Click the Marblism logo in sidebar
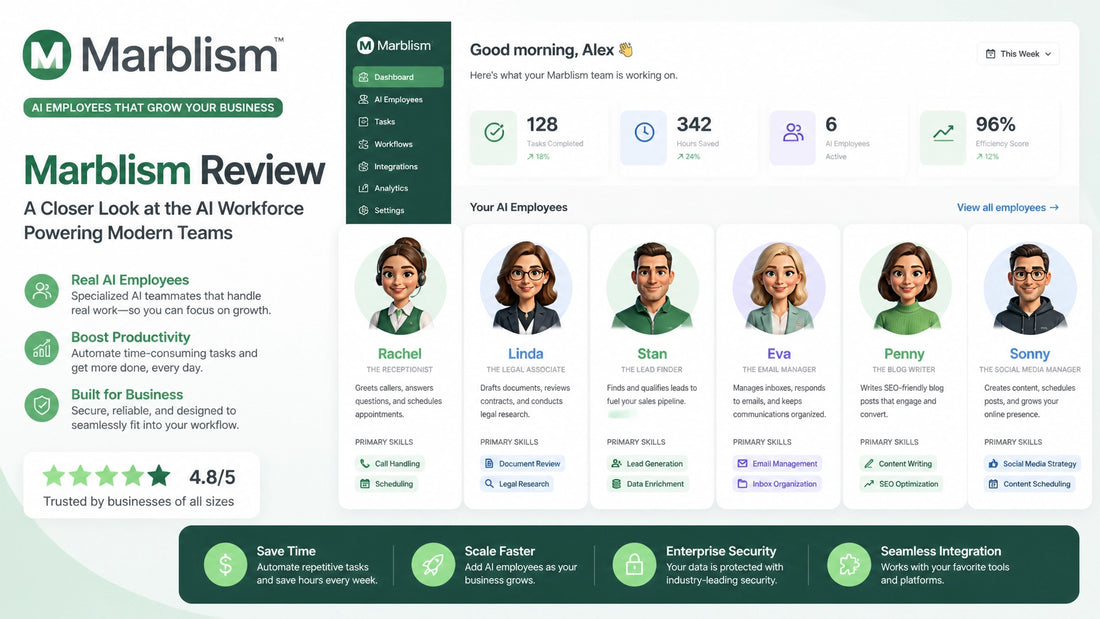The height and width of the screenshot is (619, 1100). 394,46
